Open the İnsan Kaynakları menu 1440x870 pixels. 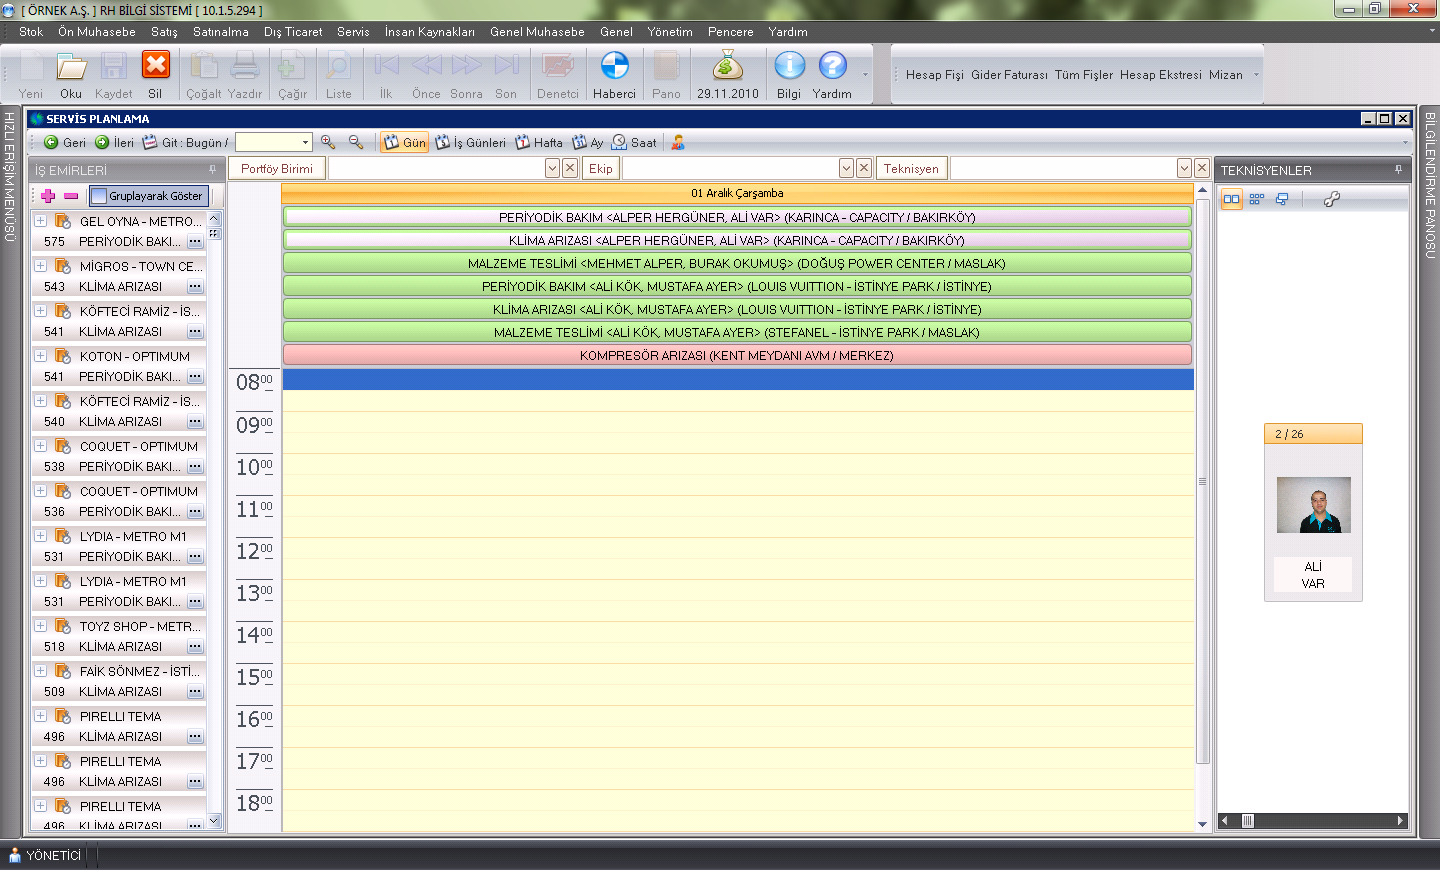[x=429, y=32]
